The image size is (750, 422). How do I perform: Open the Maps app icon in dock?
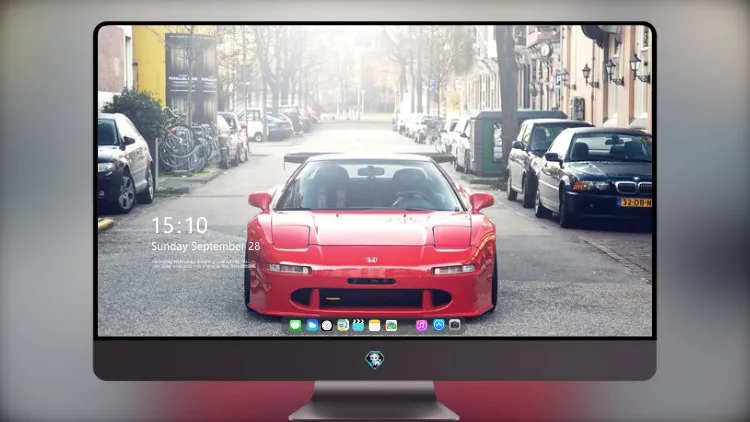[x=343, y=325]
